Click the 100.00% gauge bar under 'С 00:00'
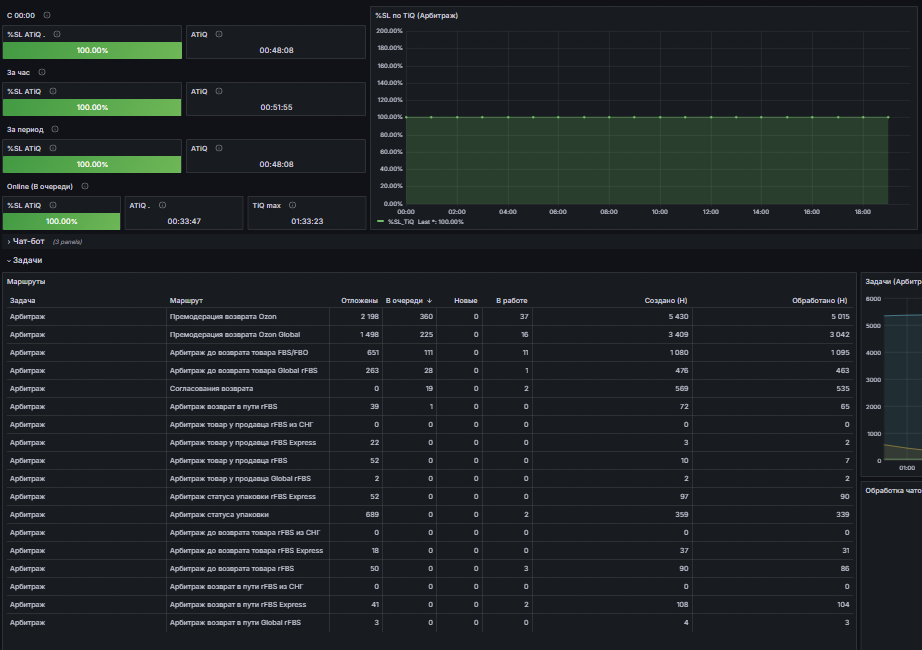This screenshot has width=922, height=650. click(x=92, y=51)
